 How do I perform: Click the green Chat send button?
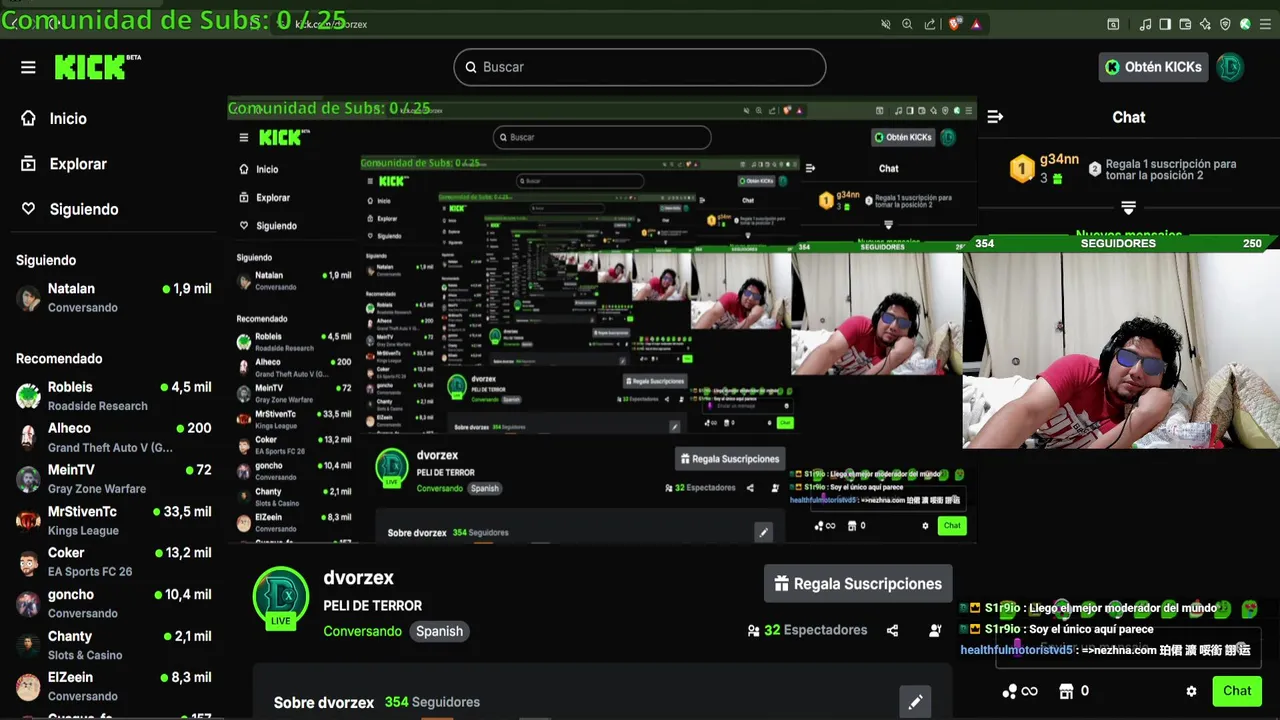tap(1237, 691)
